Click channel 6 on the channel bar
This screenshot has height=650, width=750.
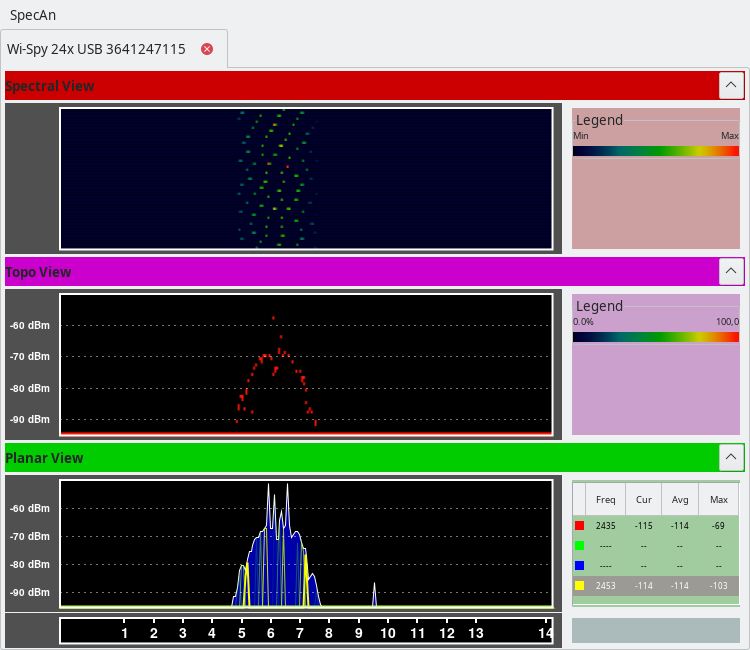(x=271, y=633)
